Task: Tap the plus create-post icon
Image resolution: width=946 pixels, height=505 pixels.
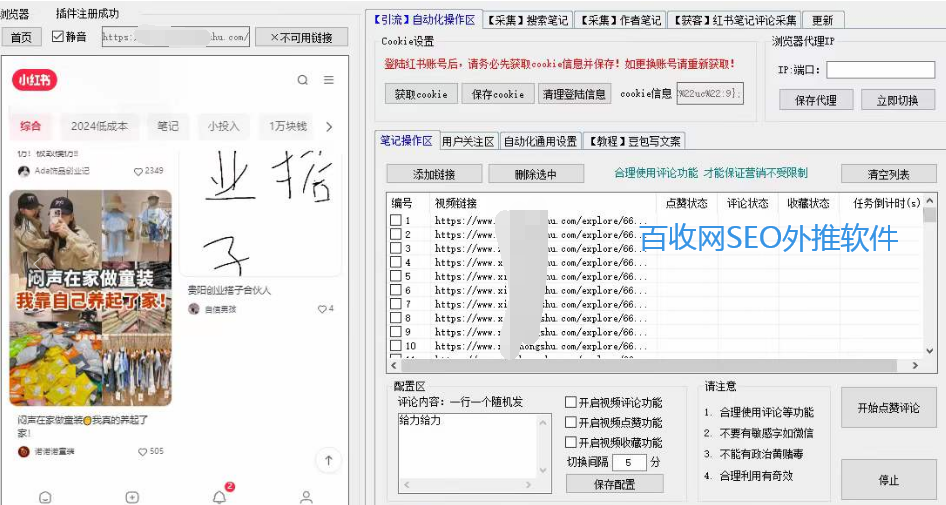Action: pyautogui.click(x=132, y=497)
